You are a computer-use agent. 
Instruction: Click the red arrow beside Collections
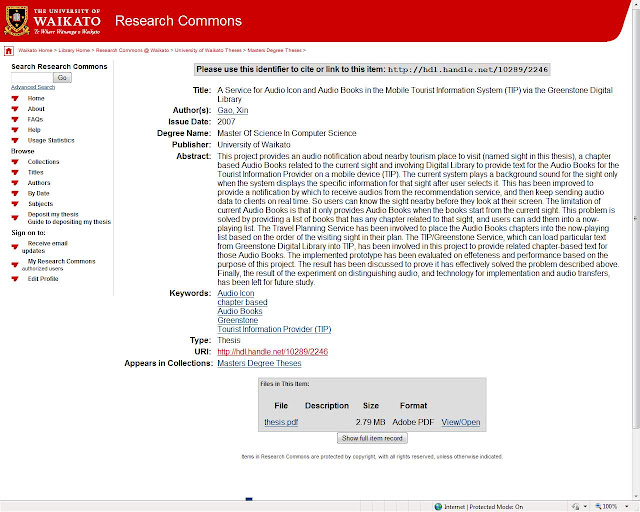click(15, 162)
